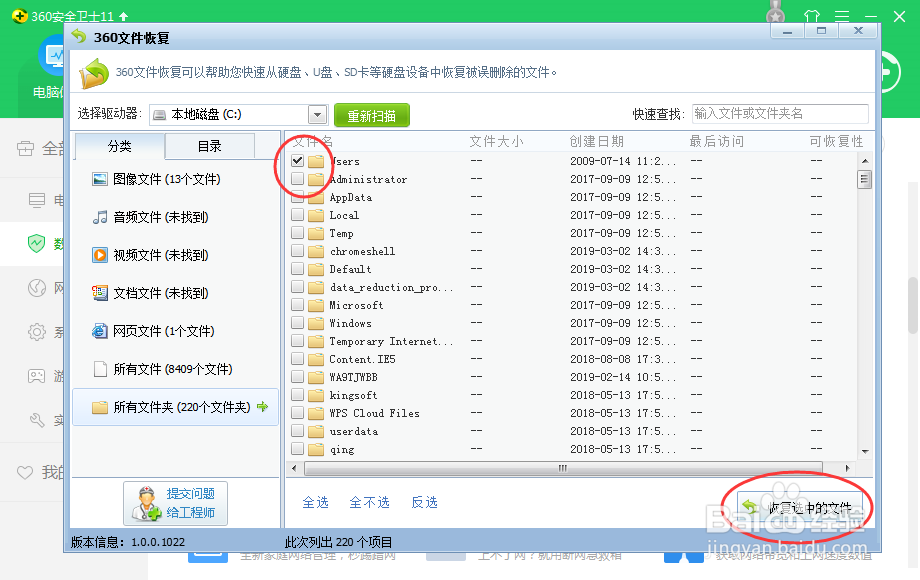
Task: Click the briefcase icon in background sidebar
Action: tap(25, 148)
